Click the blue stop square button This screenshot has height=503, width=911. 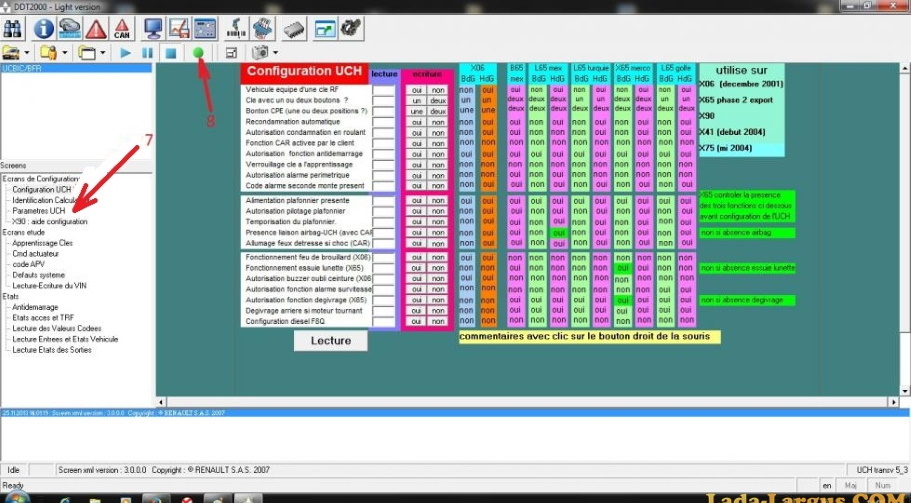(x=170, y=52)
